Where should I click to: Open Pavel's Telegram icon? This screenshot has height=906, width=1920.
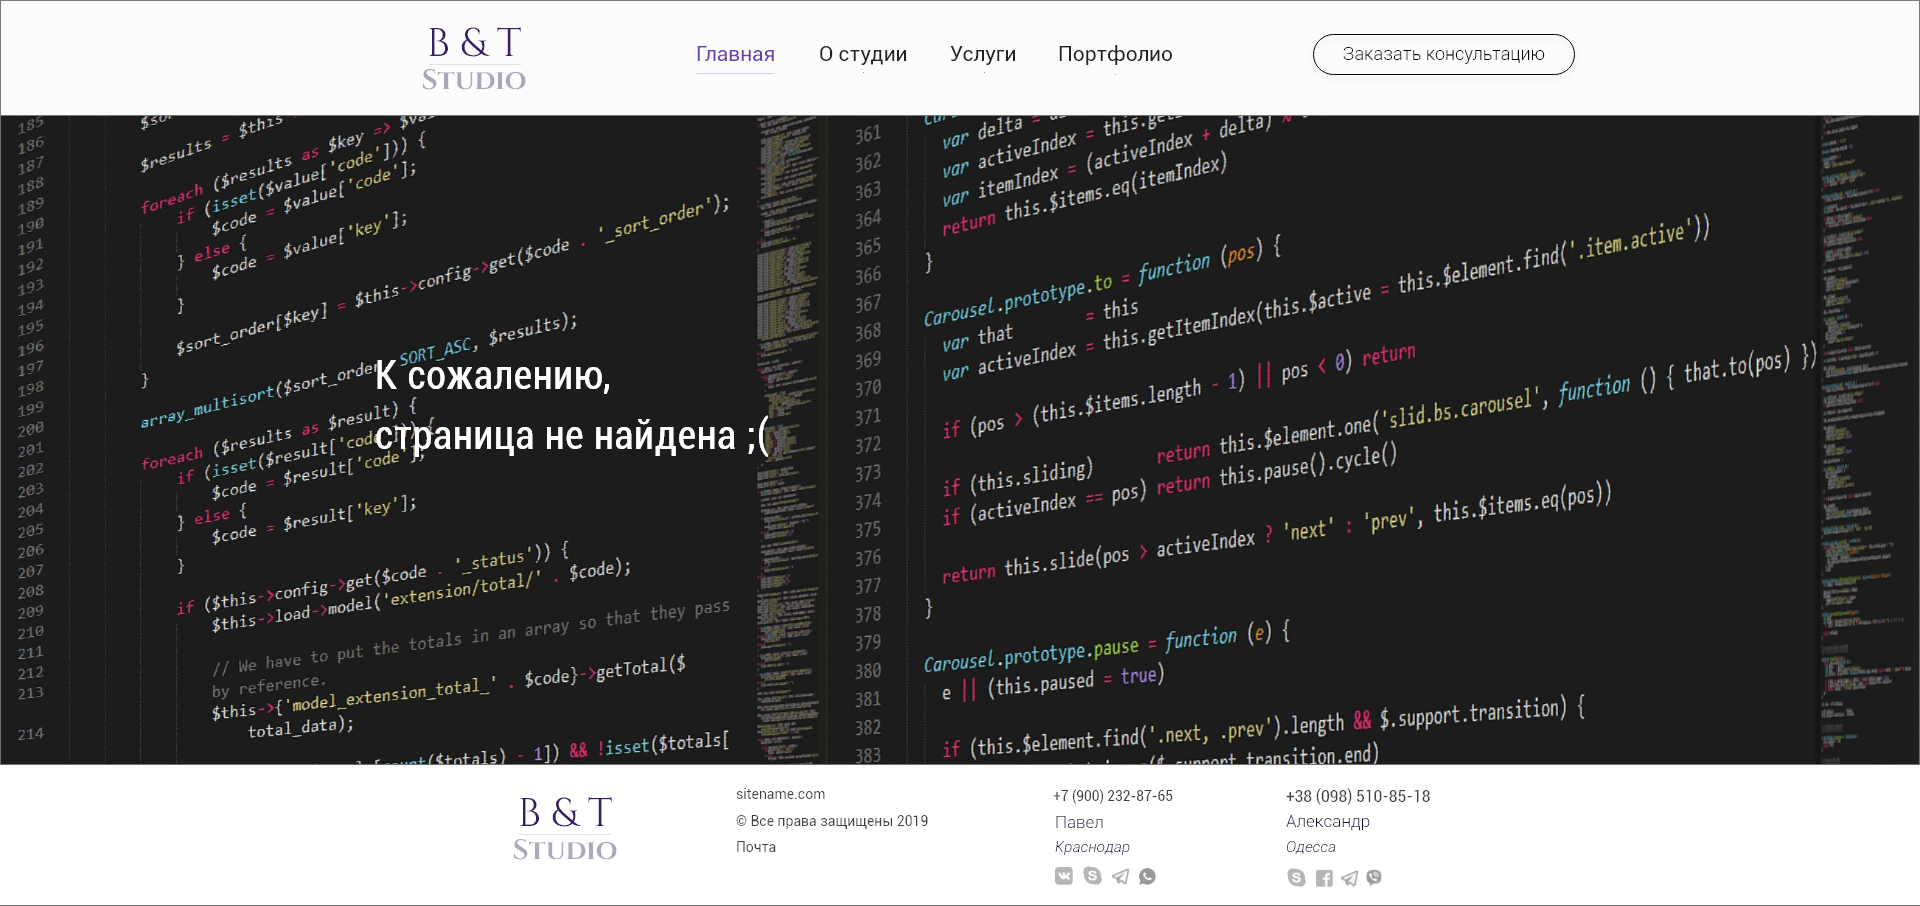tap(1119, 877)
